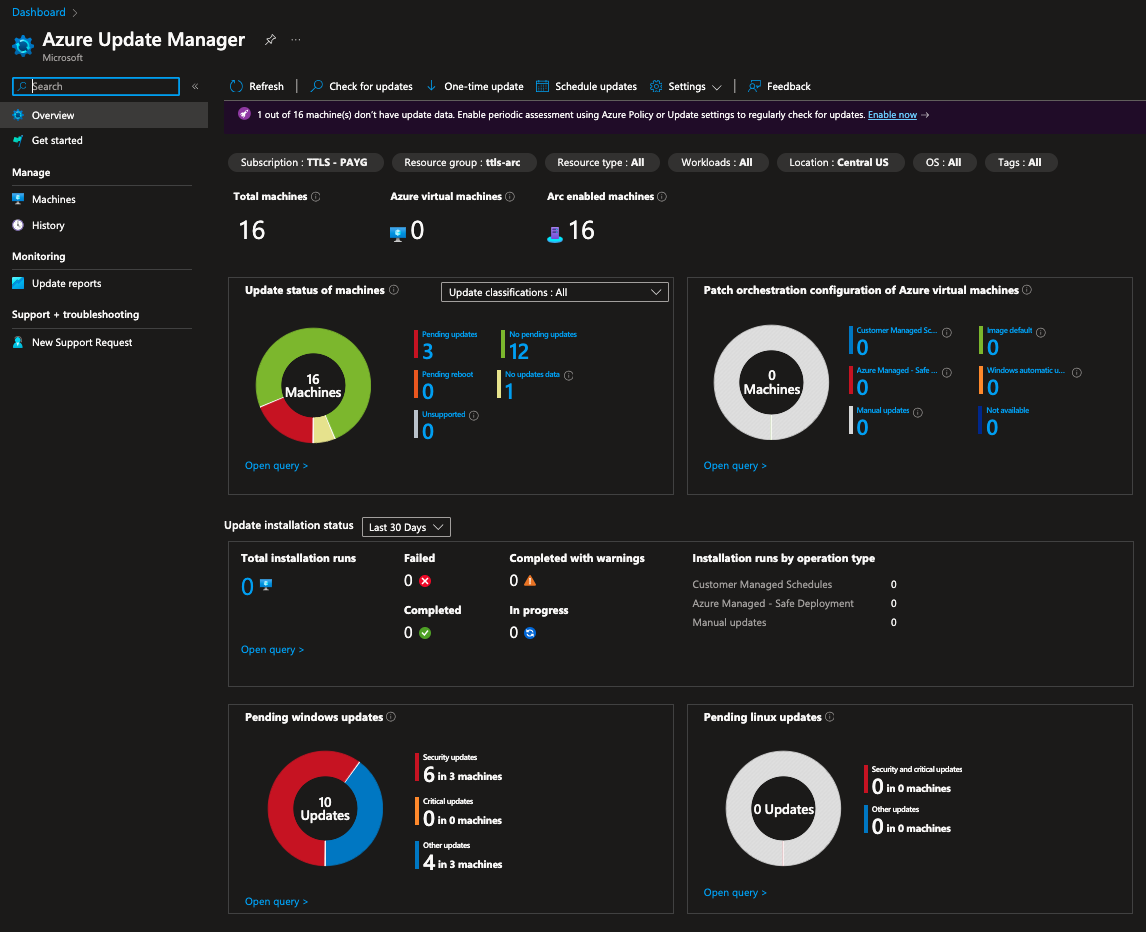Click the info icon beside Arc enabled machines
Viewport: 1146px width, 932px height.
662,197
